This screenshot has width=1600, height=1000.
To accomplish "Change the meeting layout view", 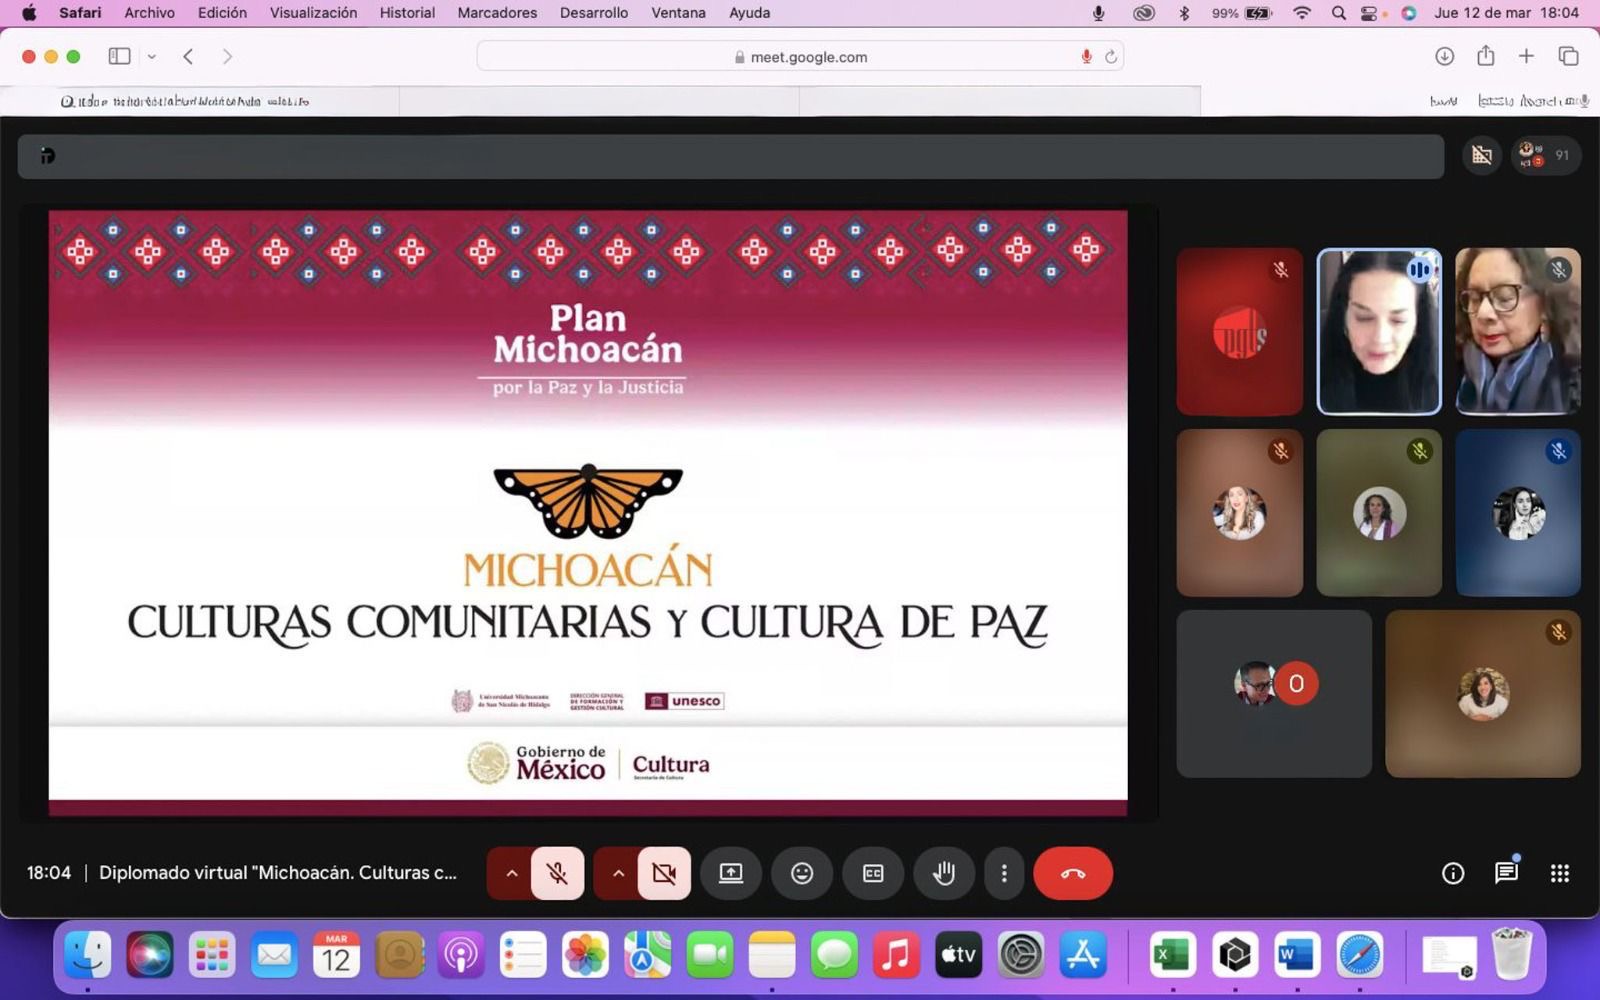I will (1481, 155).
